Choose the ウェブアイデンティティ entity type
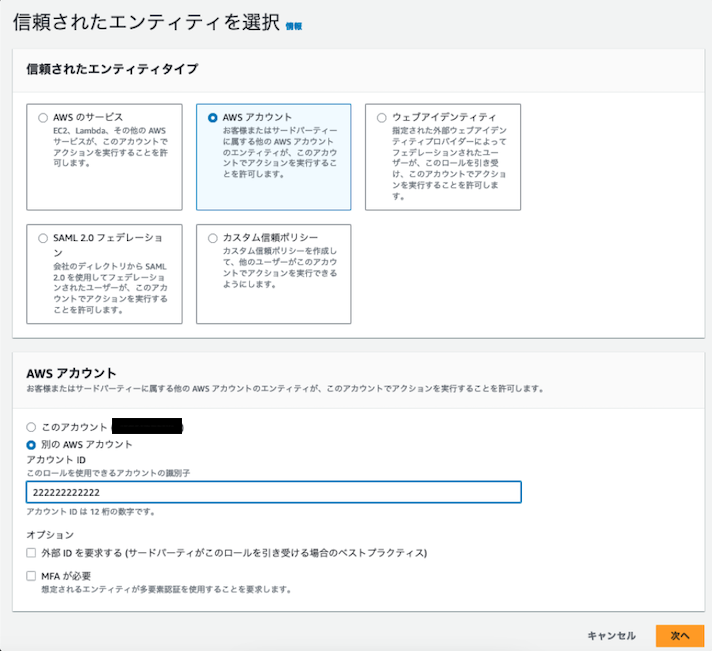This screenshot has width=712, height=651. [x=382, y=118]
